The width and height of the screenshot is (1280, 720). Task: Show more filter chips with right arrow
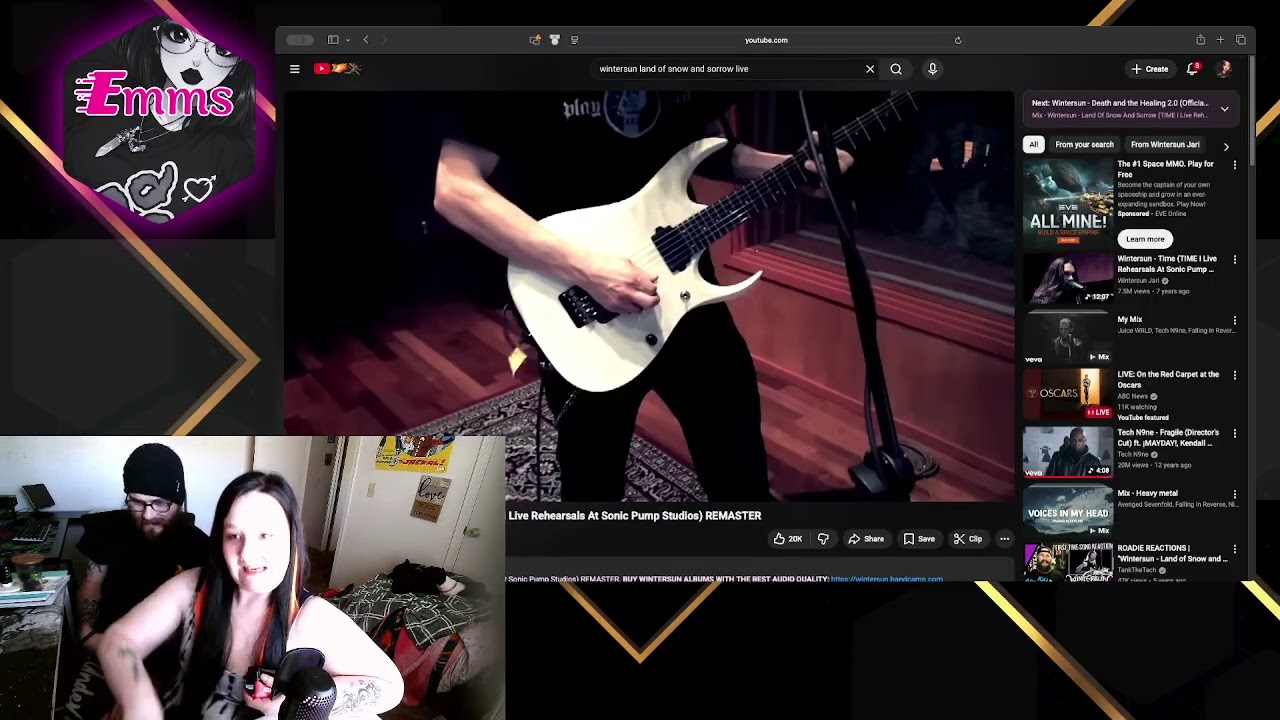[1226, 146]
